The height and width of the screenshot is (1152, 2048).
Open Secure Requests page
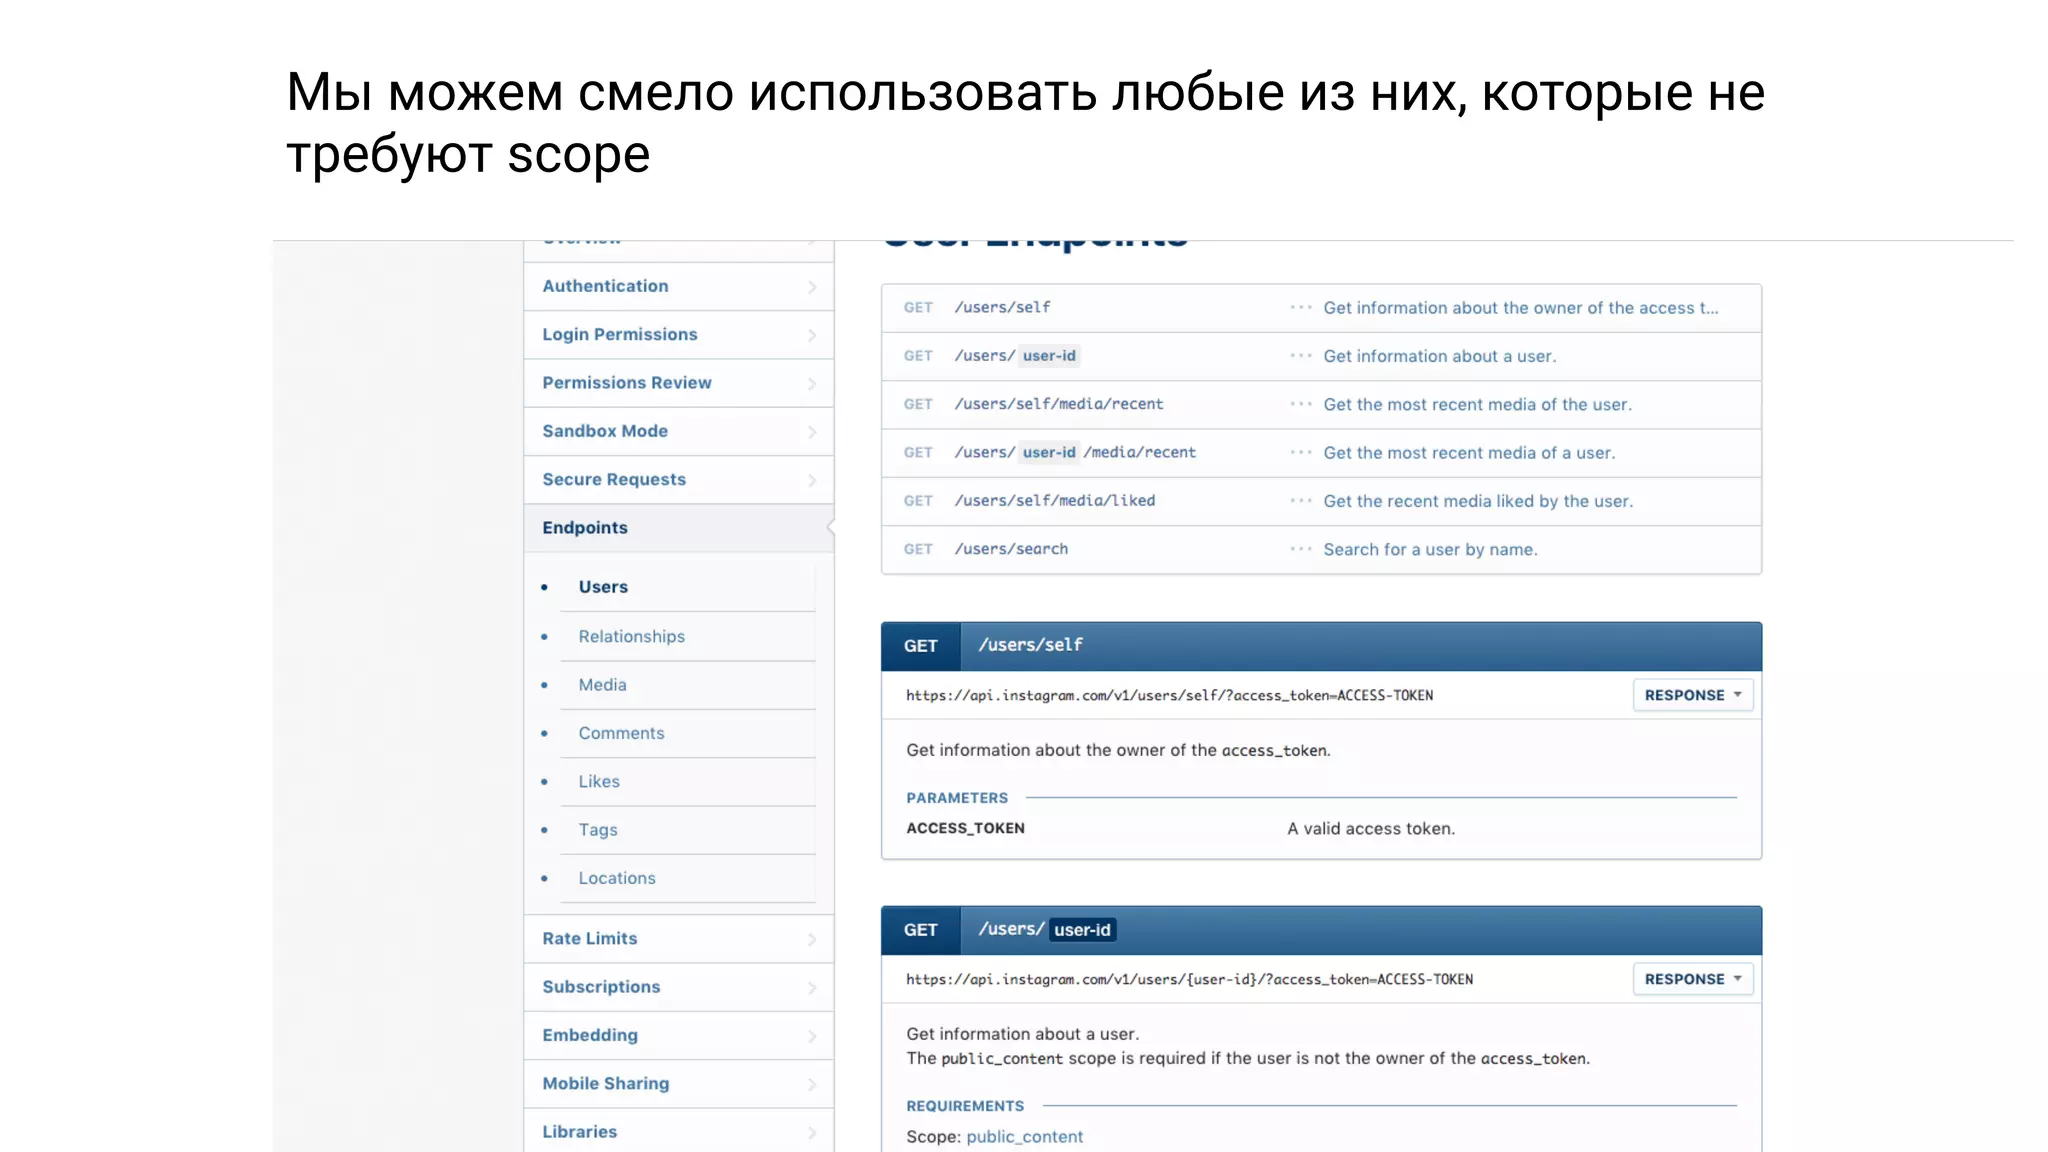(678, 480)
